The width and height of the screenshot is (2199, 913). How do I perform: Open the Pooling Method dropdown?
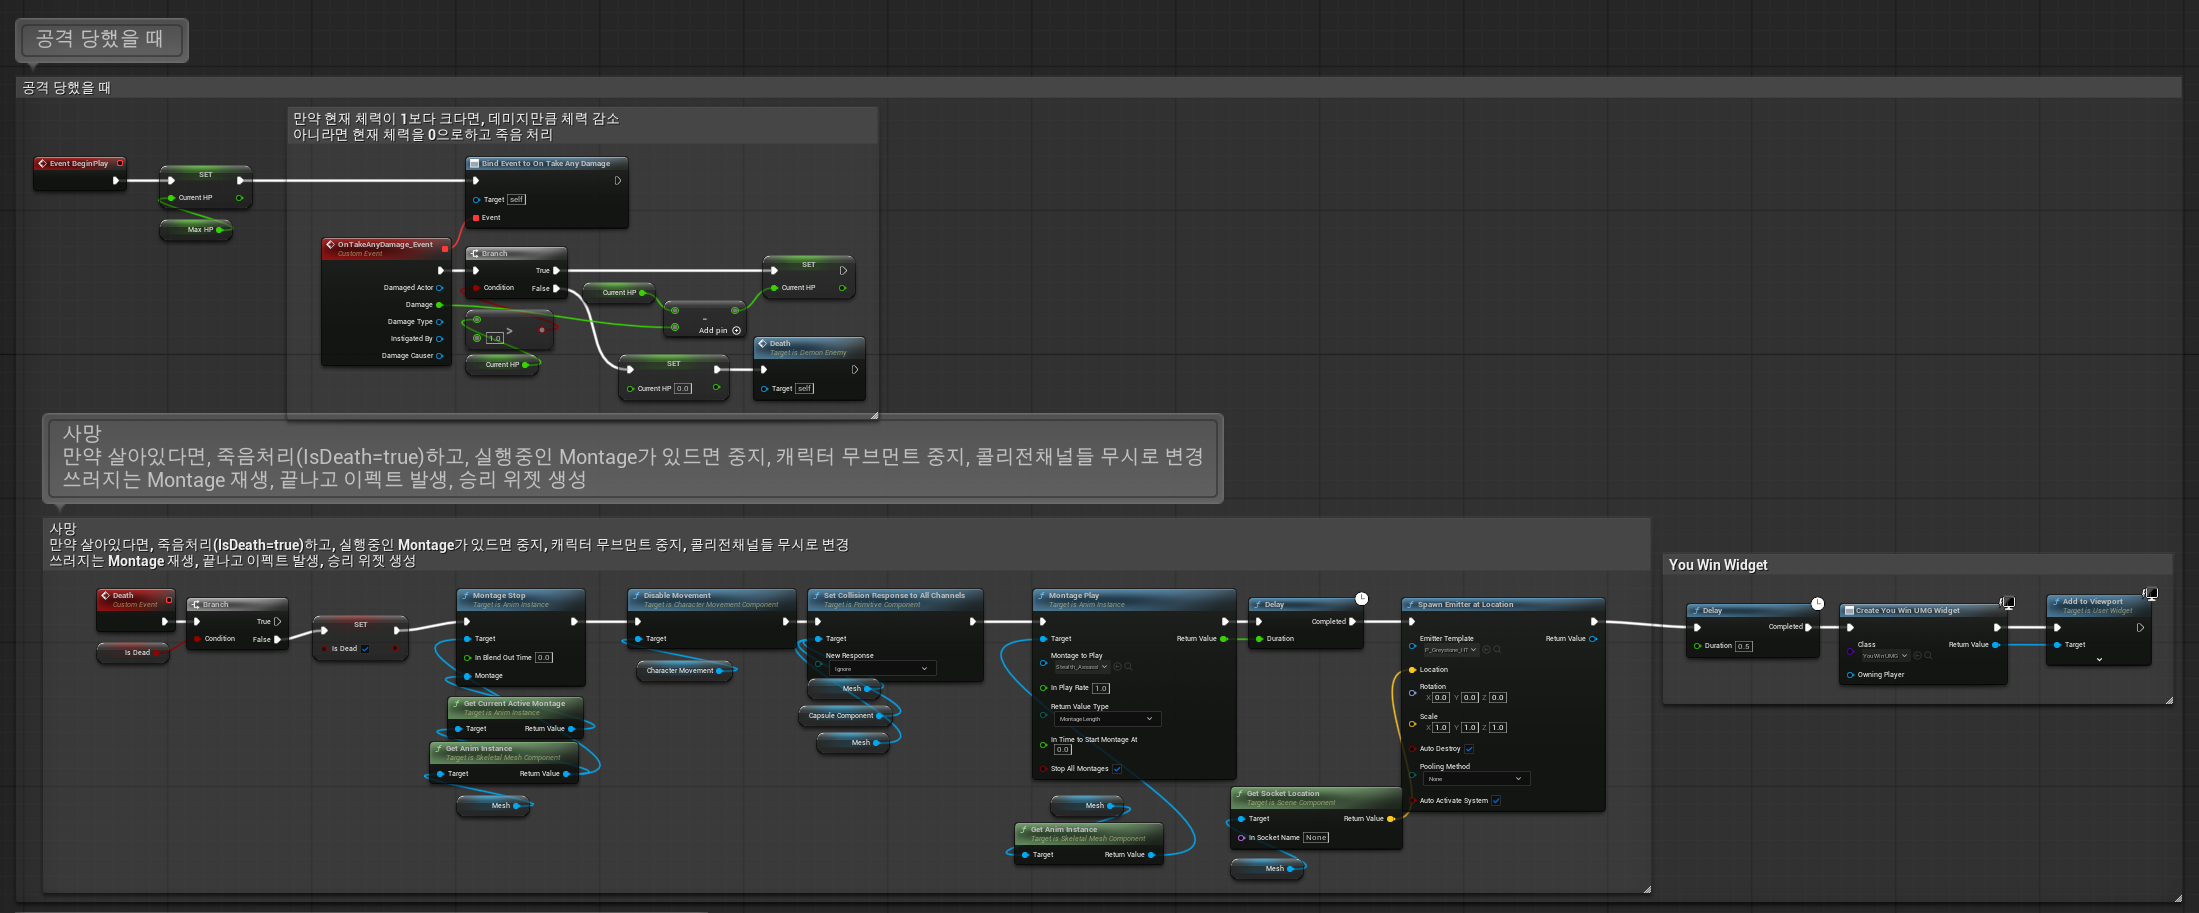coord(1475,779)
